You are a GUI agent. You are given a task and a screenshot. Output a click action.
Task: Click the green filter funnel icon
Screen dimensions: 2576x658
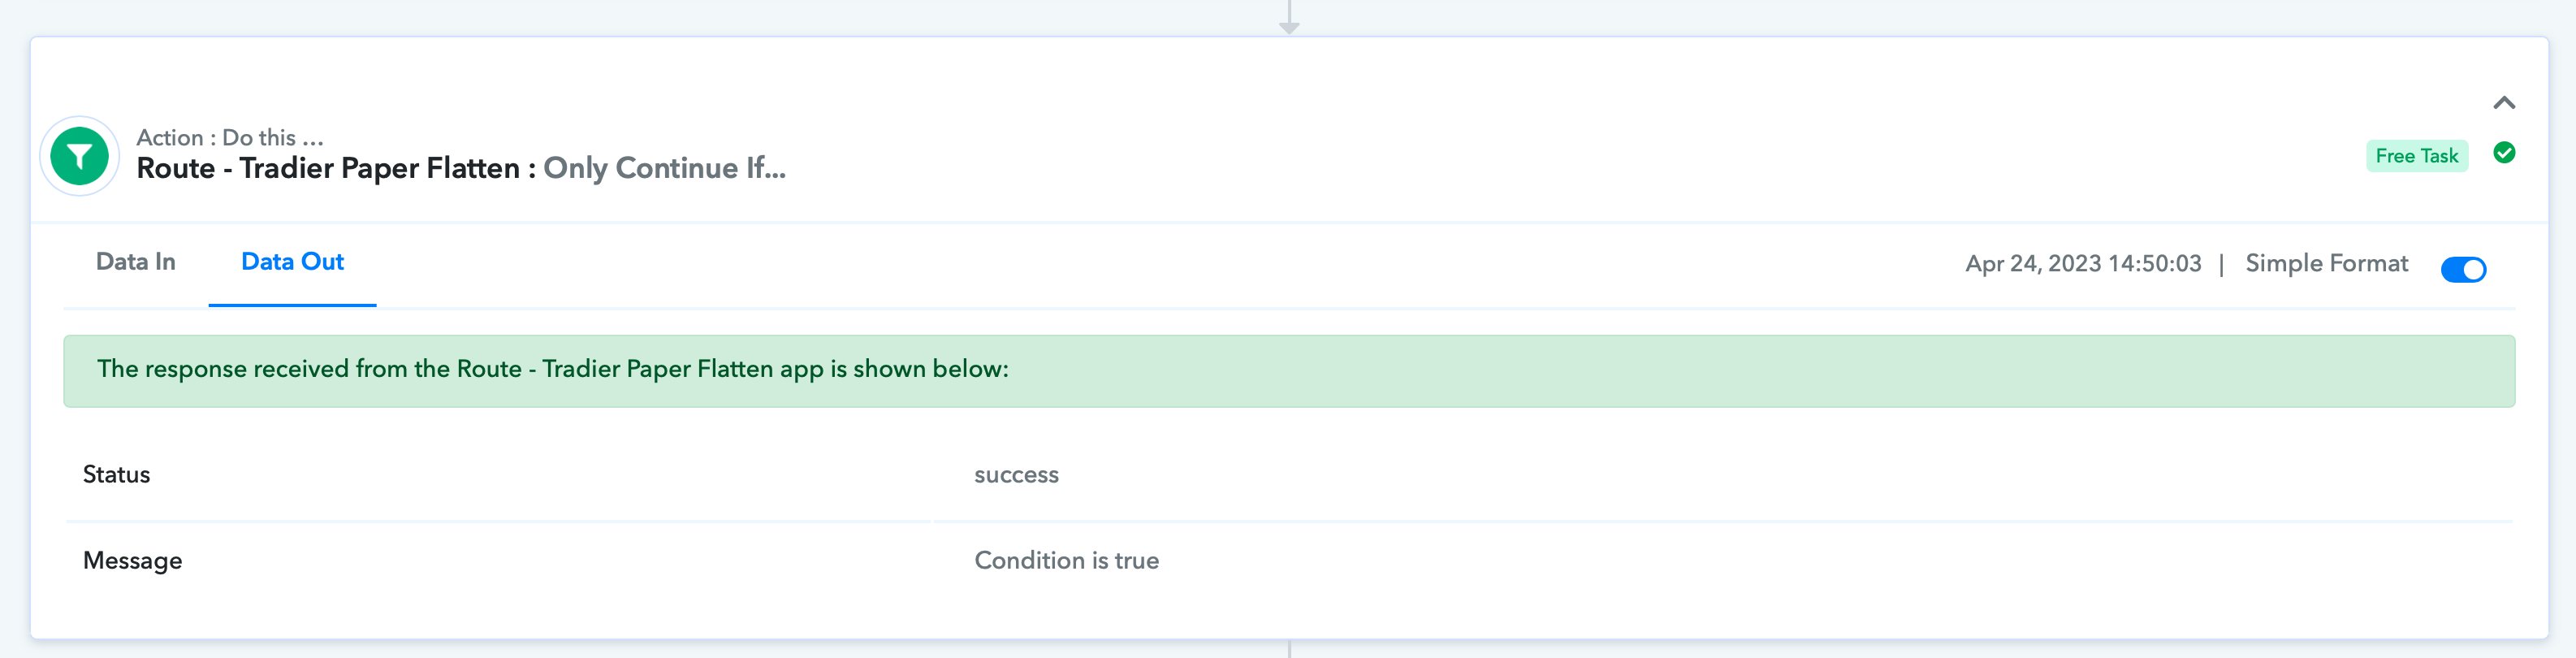click(79, 156)
